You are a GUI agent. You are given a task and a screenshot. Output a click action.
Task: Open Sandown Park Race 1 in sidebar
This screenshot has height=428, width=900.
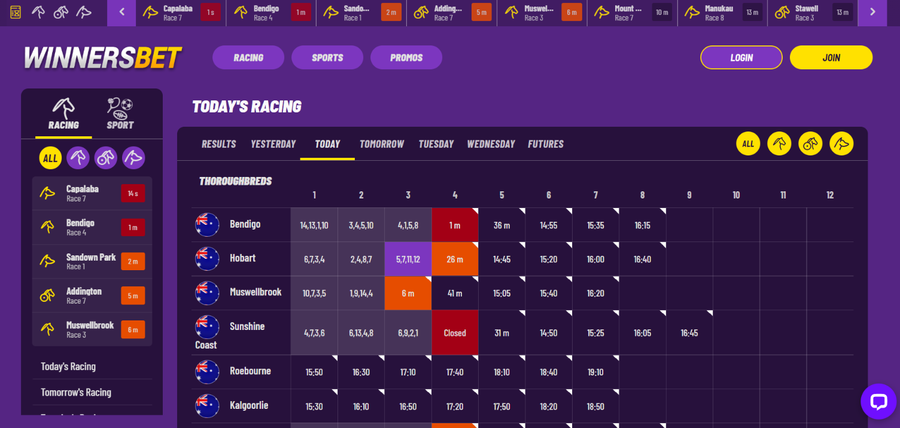coord(92,262)
